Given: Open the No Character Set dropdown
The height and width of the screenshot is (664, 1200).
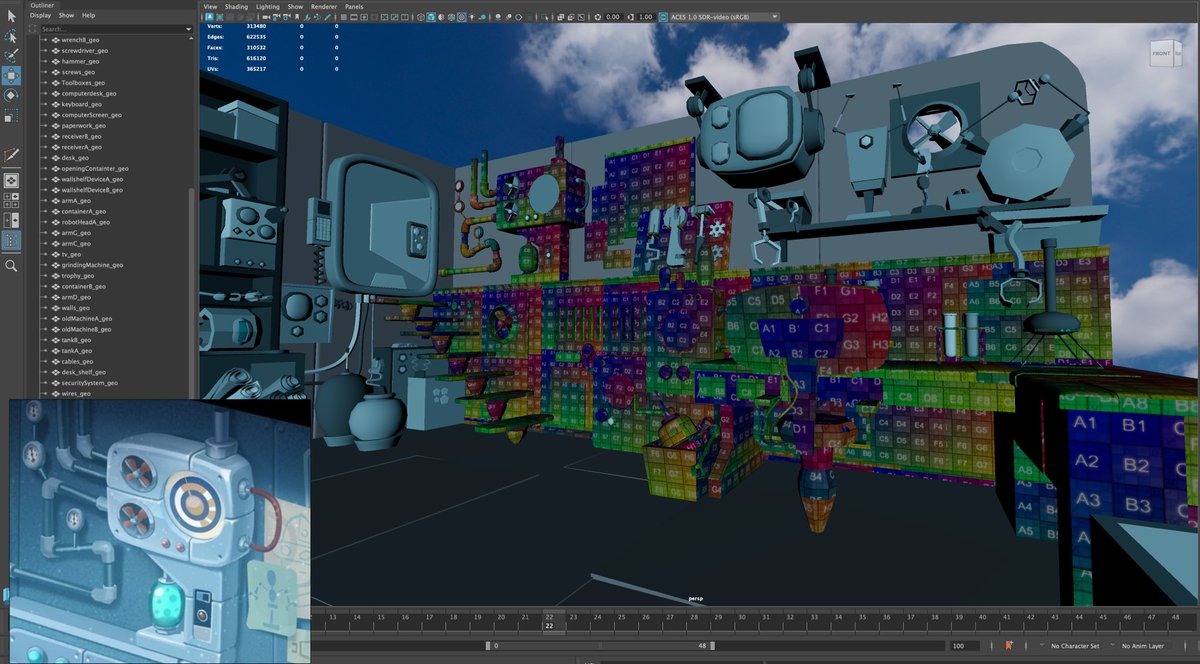Looking at the screenshot, I should pyautogui.click(x=1075, y=645).
